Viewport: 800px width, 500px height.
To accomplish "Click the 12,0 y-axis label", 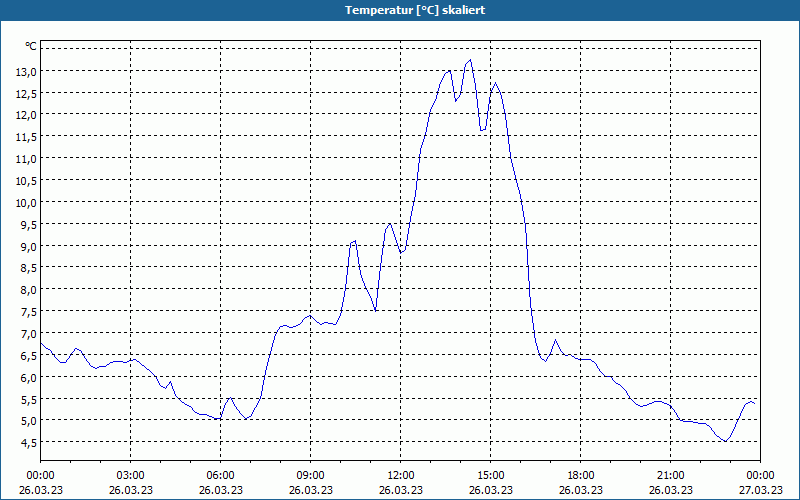I will pyautogui.click(x=27, y=115).
